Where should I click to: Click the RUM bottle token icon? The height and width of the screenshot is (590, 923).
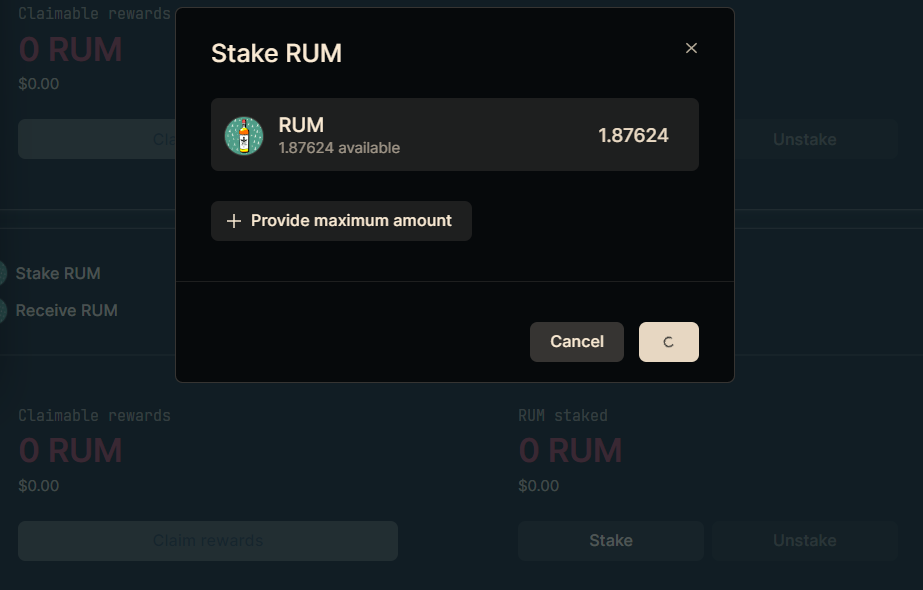(244, 136)
